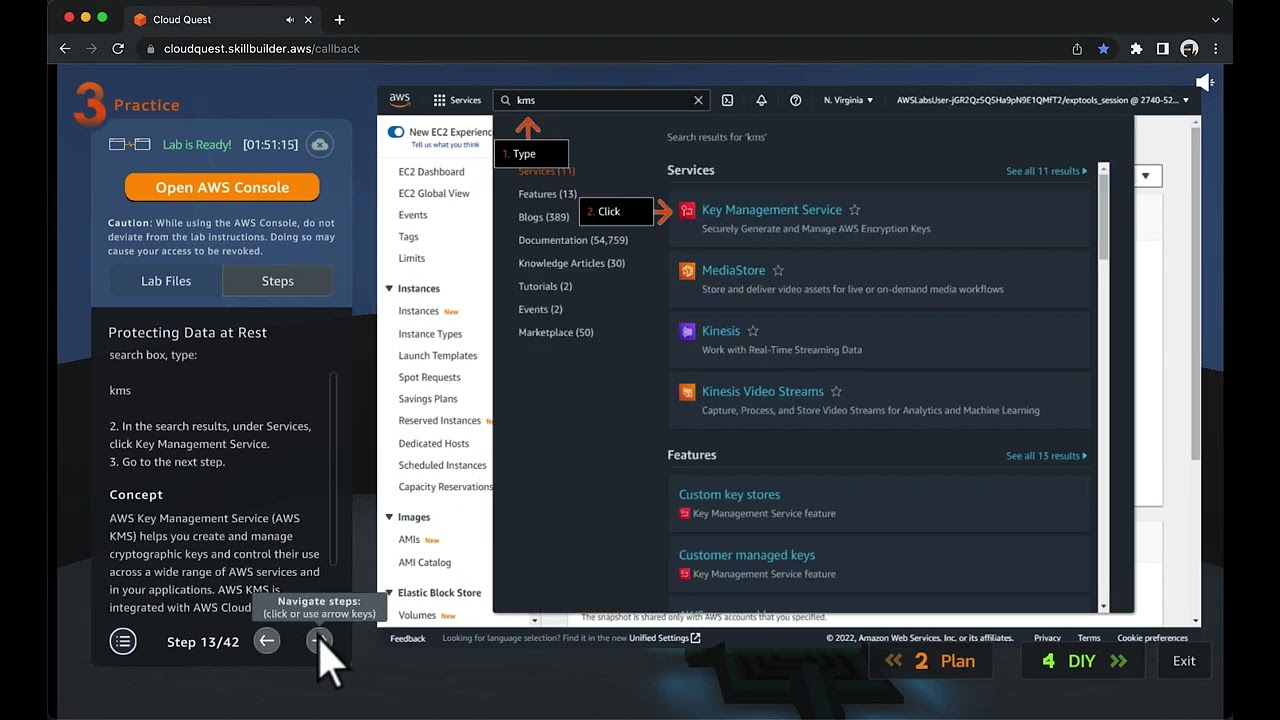Screen dimensions: 1280x720
Task: Open Unified Settings link in footer
Action: [x=664, y=638]
